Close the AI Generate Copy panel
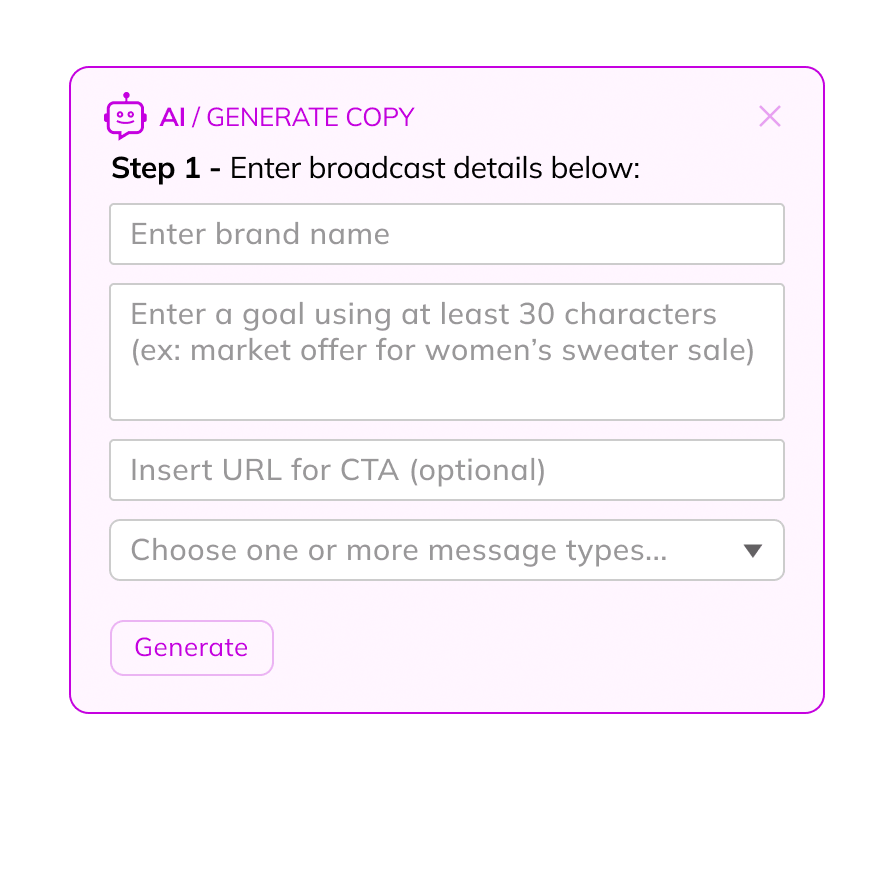The image size is (894, 870). click(x=769, y=116)
